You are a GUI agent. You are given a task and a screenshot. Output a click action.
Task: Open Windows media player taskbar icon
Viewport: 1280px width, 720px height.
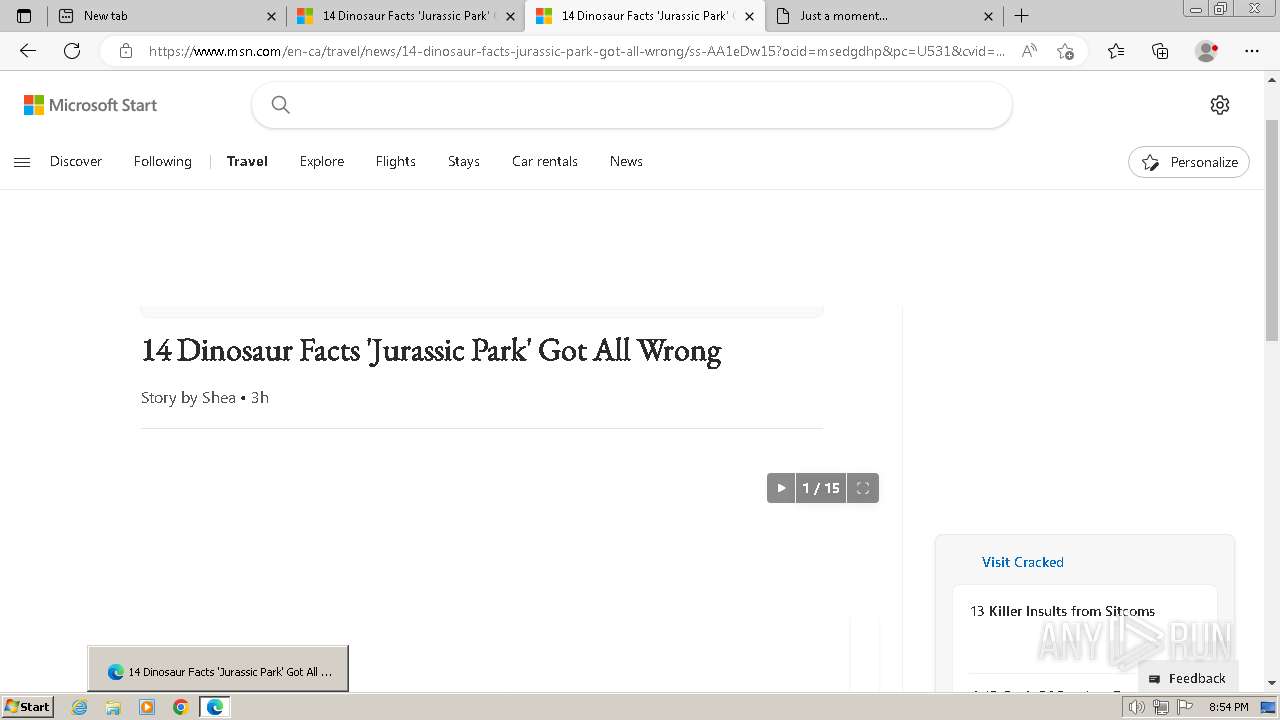click(147, 707)
